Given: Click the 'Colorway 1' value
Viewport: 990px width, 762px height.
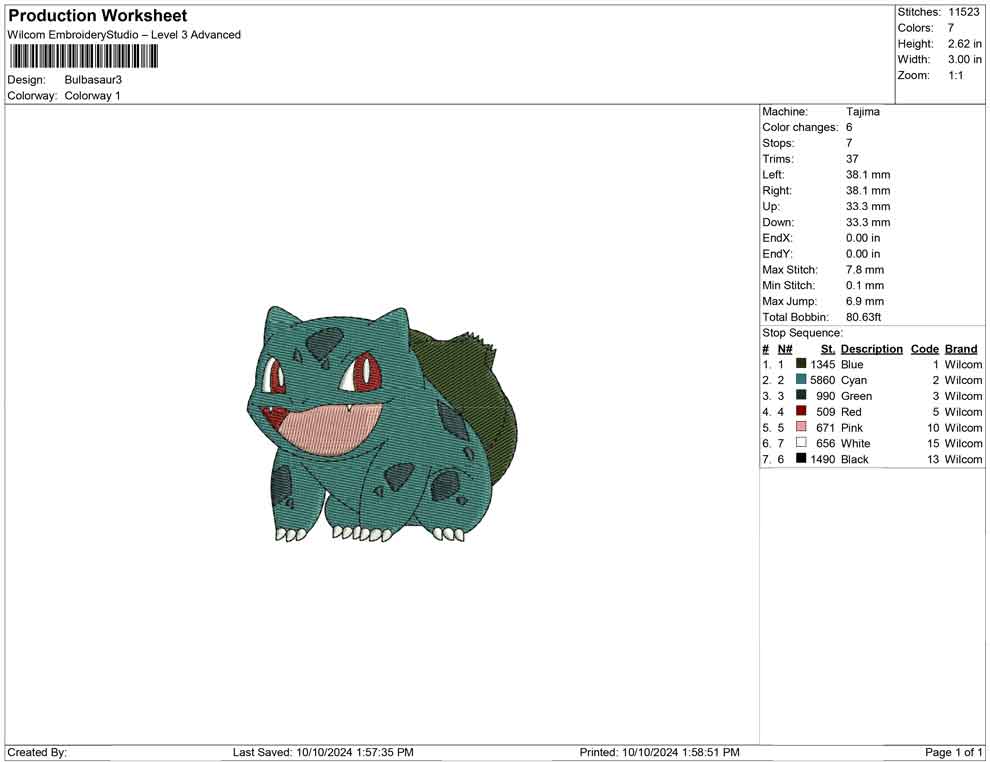Looking at the screenshot, I should [92, 95].
